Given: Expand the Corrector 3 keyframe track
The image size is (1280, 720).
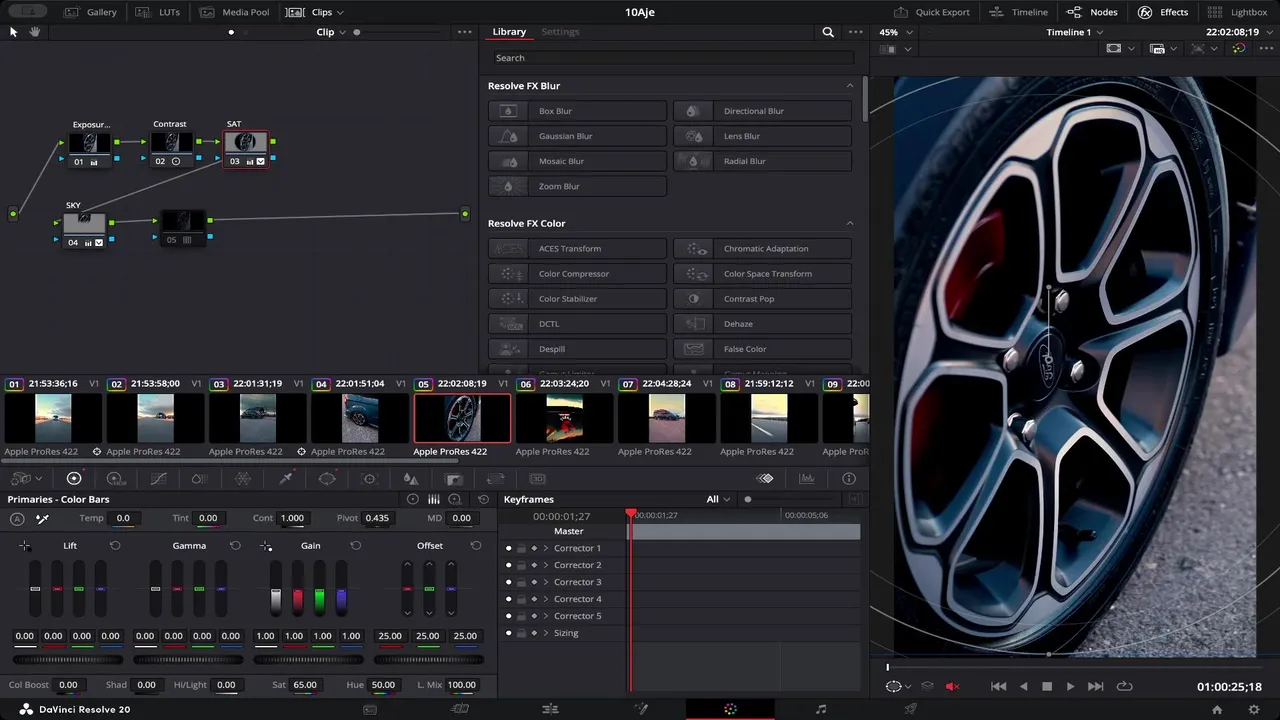Looking at the screenshot, I should (546, 582).
